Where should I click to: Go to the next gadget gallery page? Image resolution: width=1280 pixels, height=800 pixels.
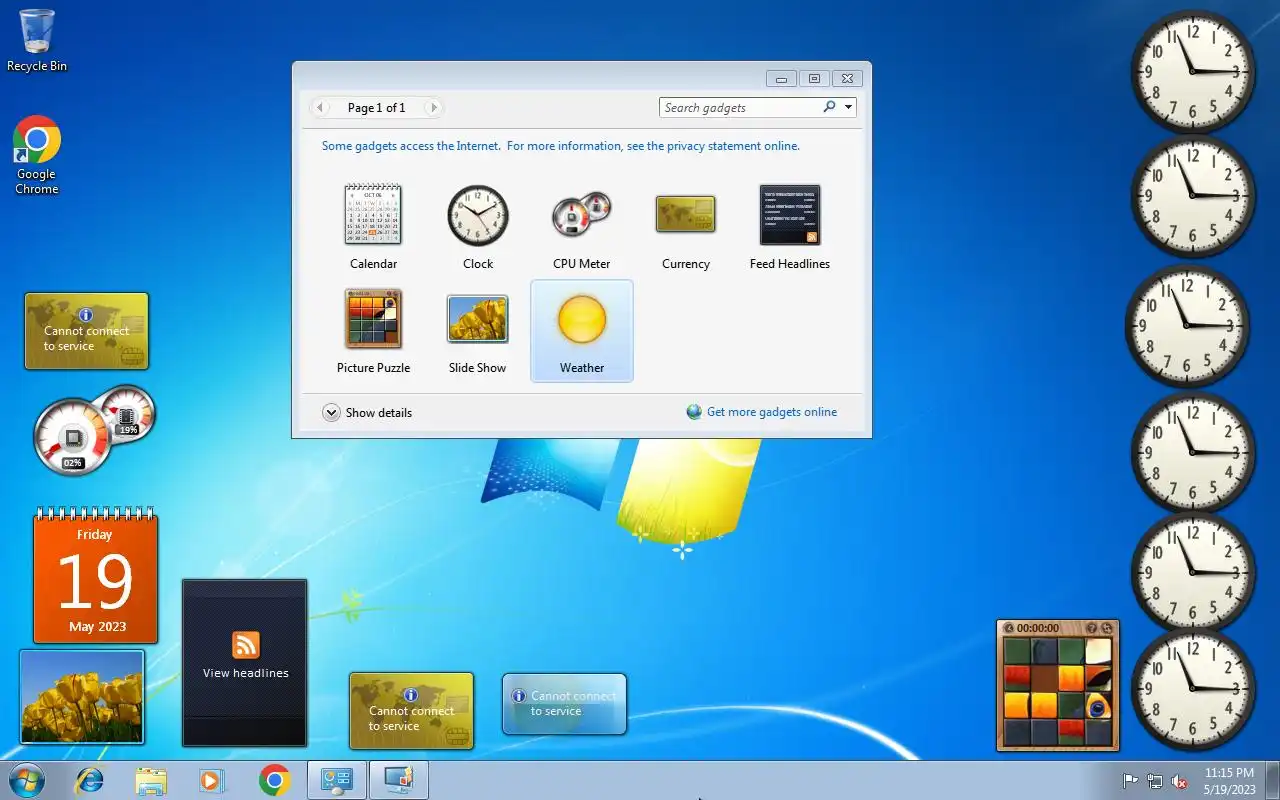click(x=432, y=107)
